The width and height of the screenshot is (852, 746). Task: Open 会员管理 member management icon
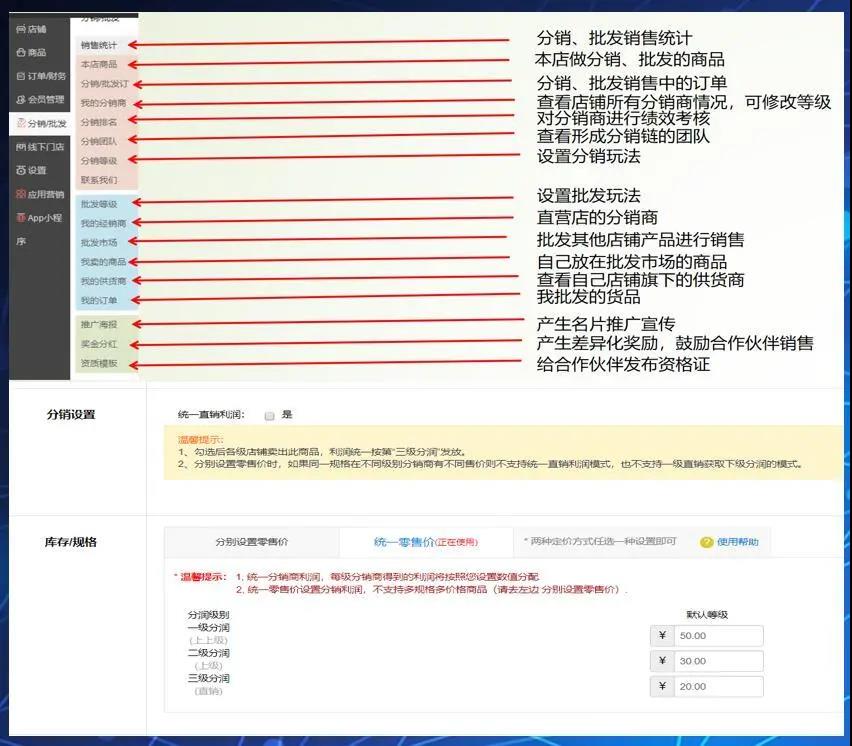pyautogui.click(x=21, y=100)
